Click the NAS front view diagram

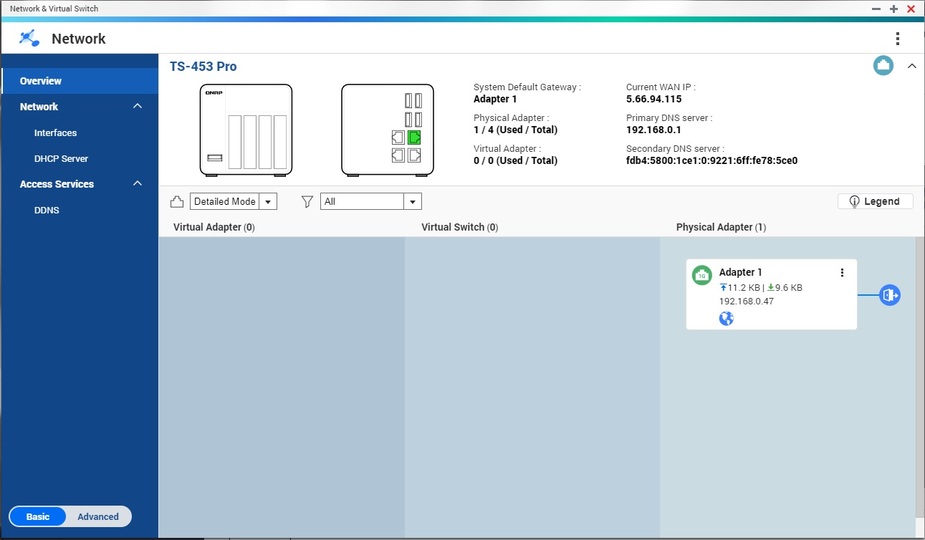click(x=246, y=130)
